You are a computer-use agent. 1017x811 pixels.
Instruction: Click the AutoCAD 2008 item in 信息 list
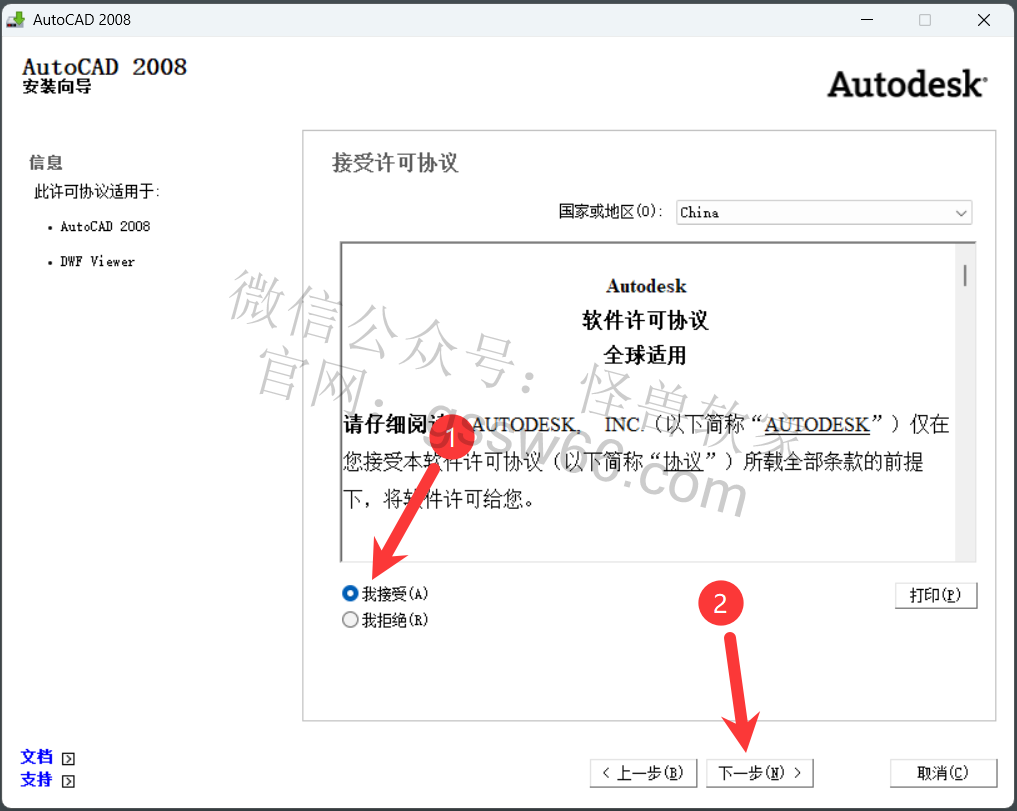105,227
